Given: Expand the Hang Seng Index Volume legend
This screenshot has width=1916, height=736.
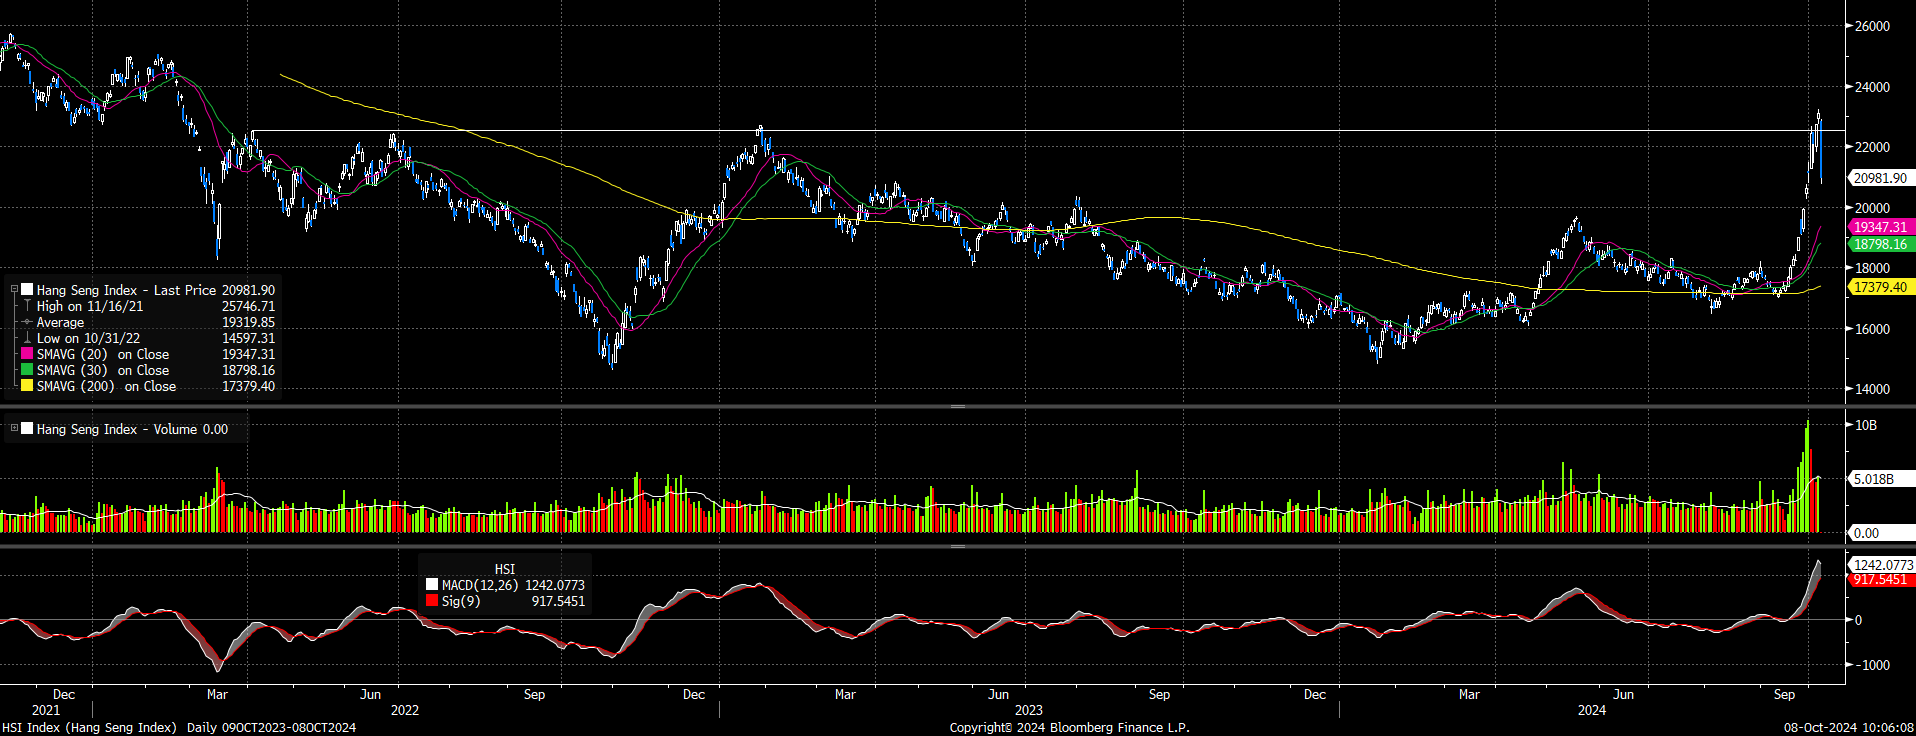Looking at the screenshot, I should click(15, 429).
